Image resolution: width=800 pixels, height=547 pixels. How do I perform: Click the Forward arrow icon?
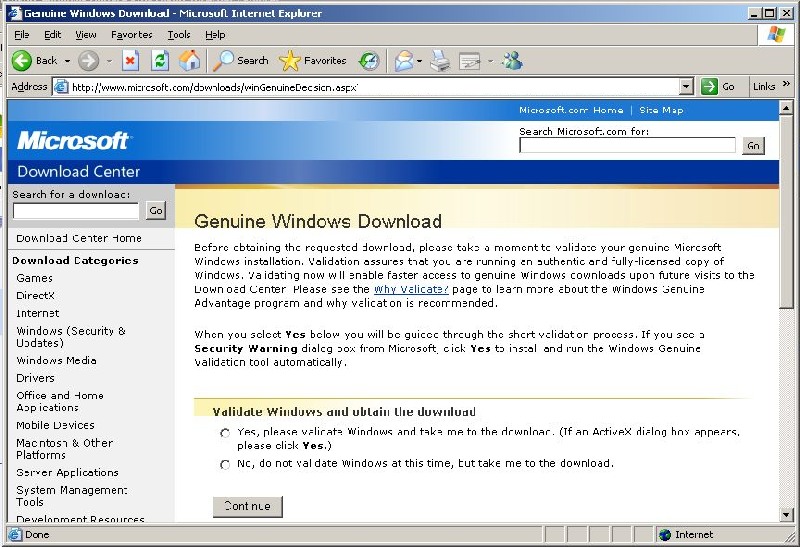coord(88,61)
